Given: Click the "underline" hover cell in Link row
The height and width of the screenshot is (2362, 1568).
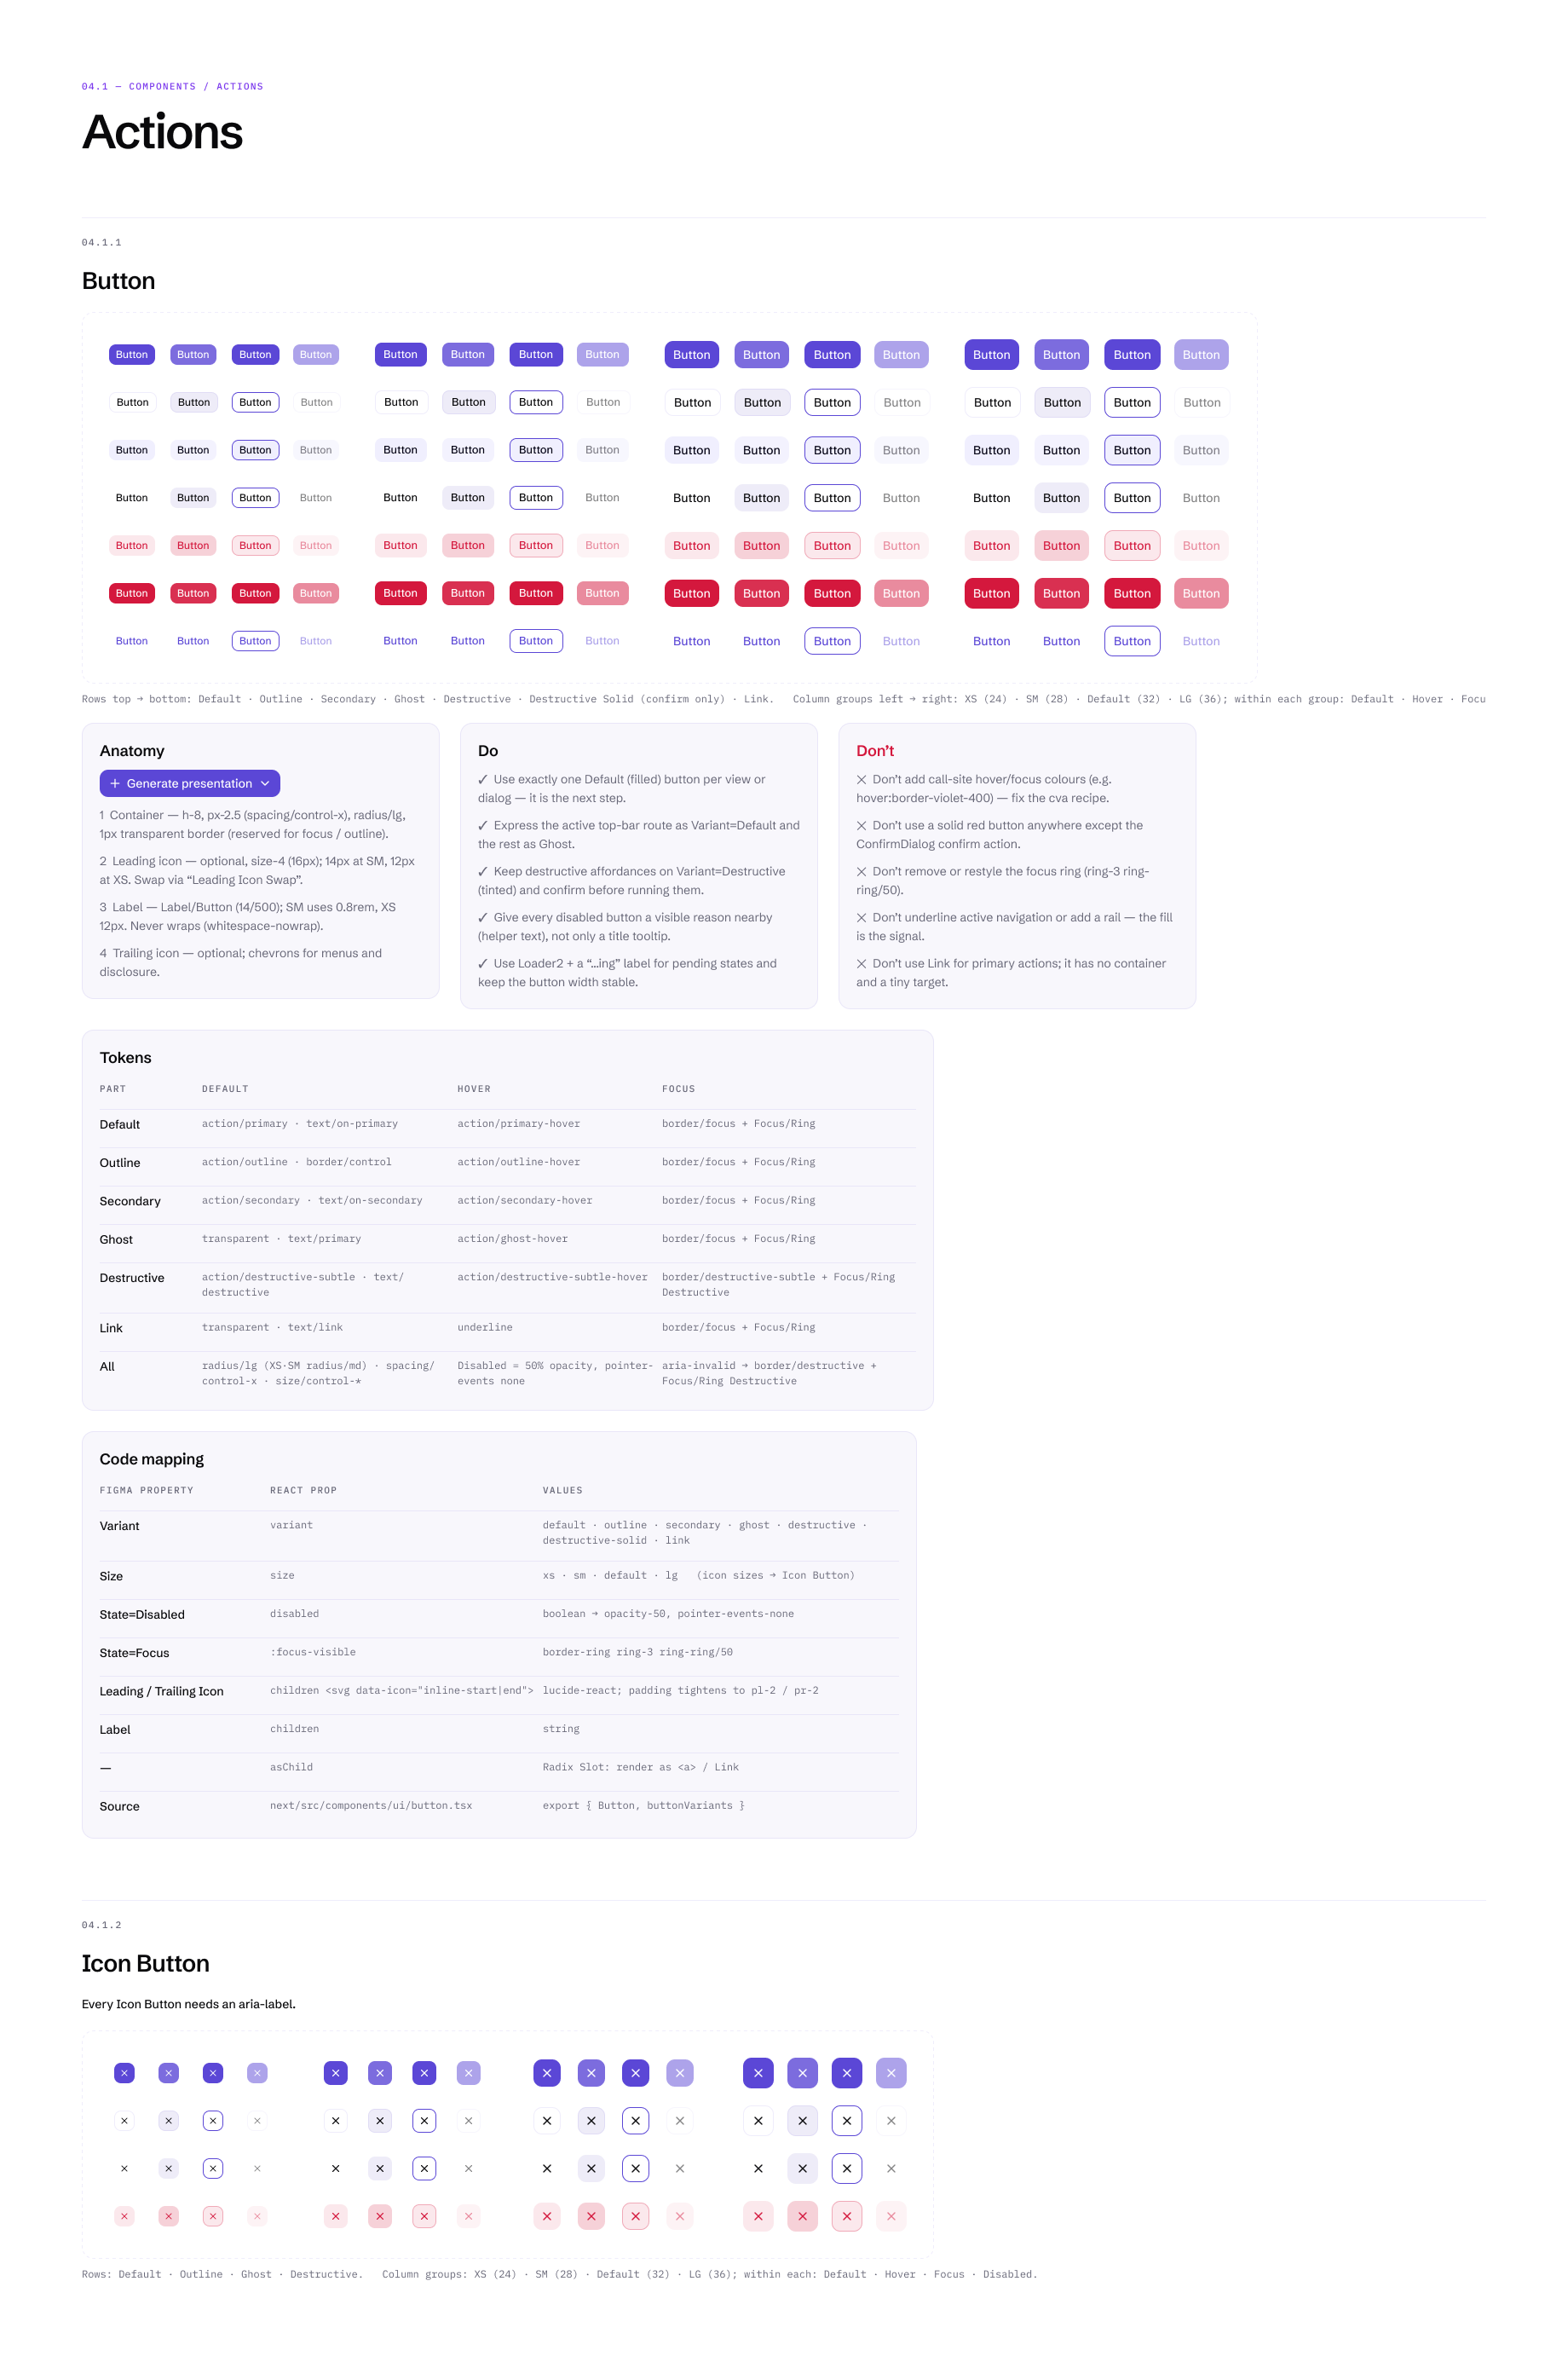Looking at the screenshot, I should (x=485, y=1327).
